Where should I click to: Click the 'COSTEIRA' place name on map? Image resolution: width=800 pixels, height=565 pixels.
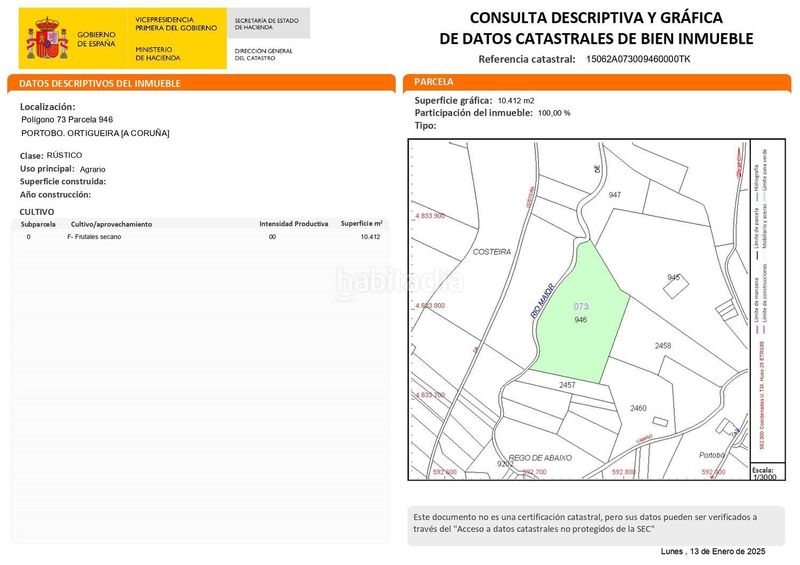(491, 252)
